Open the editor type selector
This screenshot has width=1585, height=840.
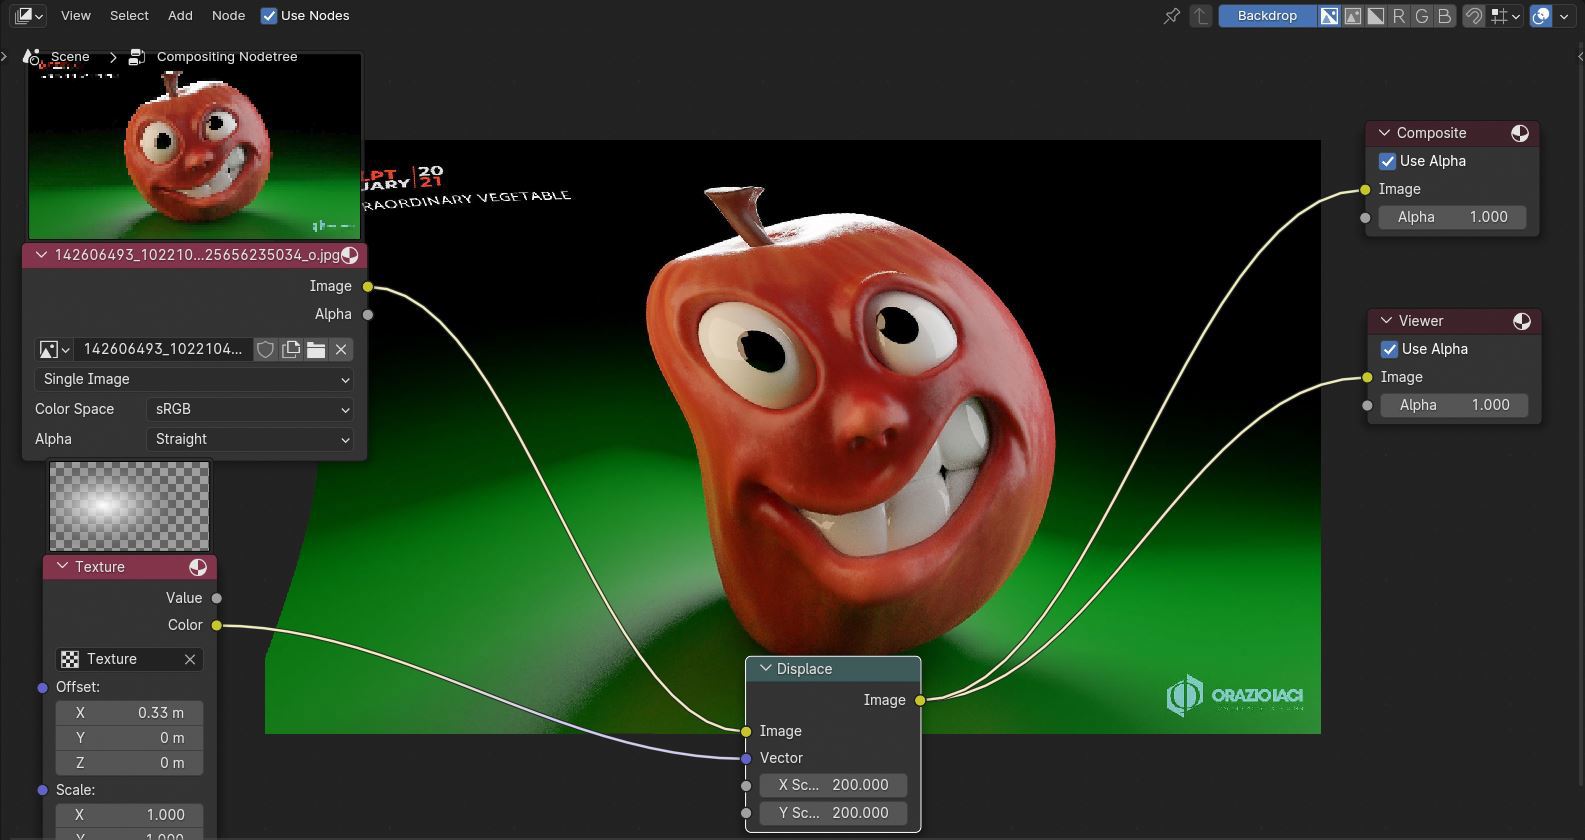click(29, 15)
